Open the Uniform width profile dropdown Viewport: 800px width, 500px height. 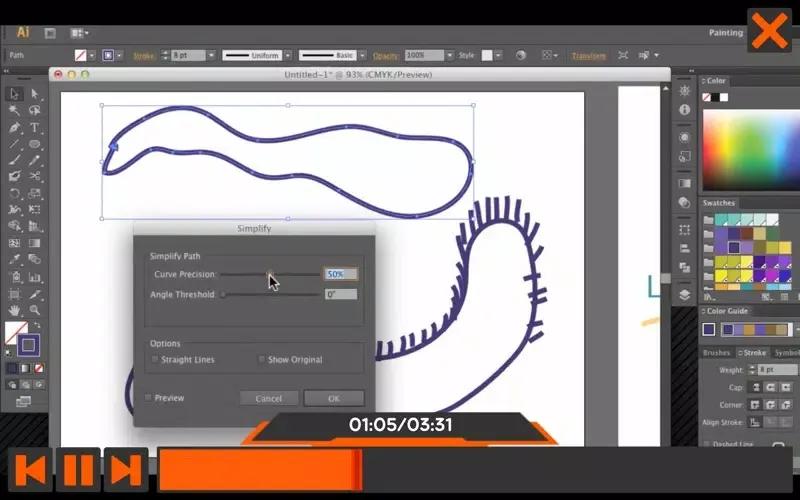tap(288, 55)
